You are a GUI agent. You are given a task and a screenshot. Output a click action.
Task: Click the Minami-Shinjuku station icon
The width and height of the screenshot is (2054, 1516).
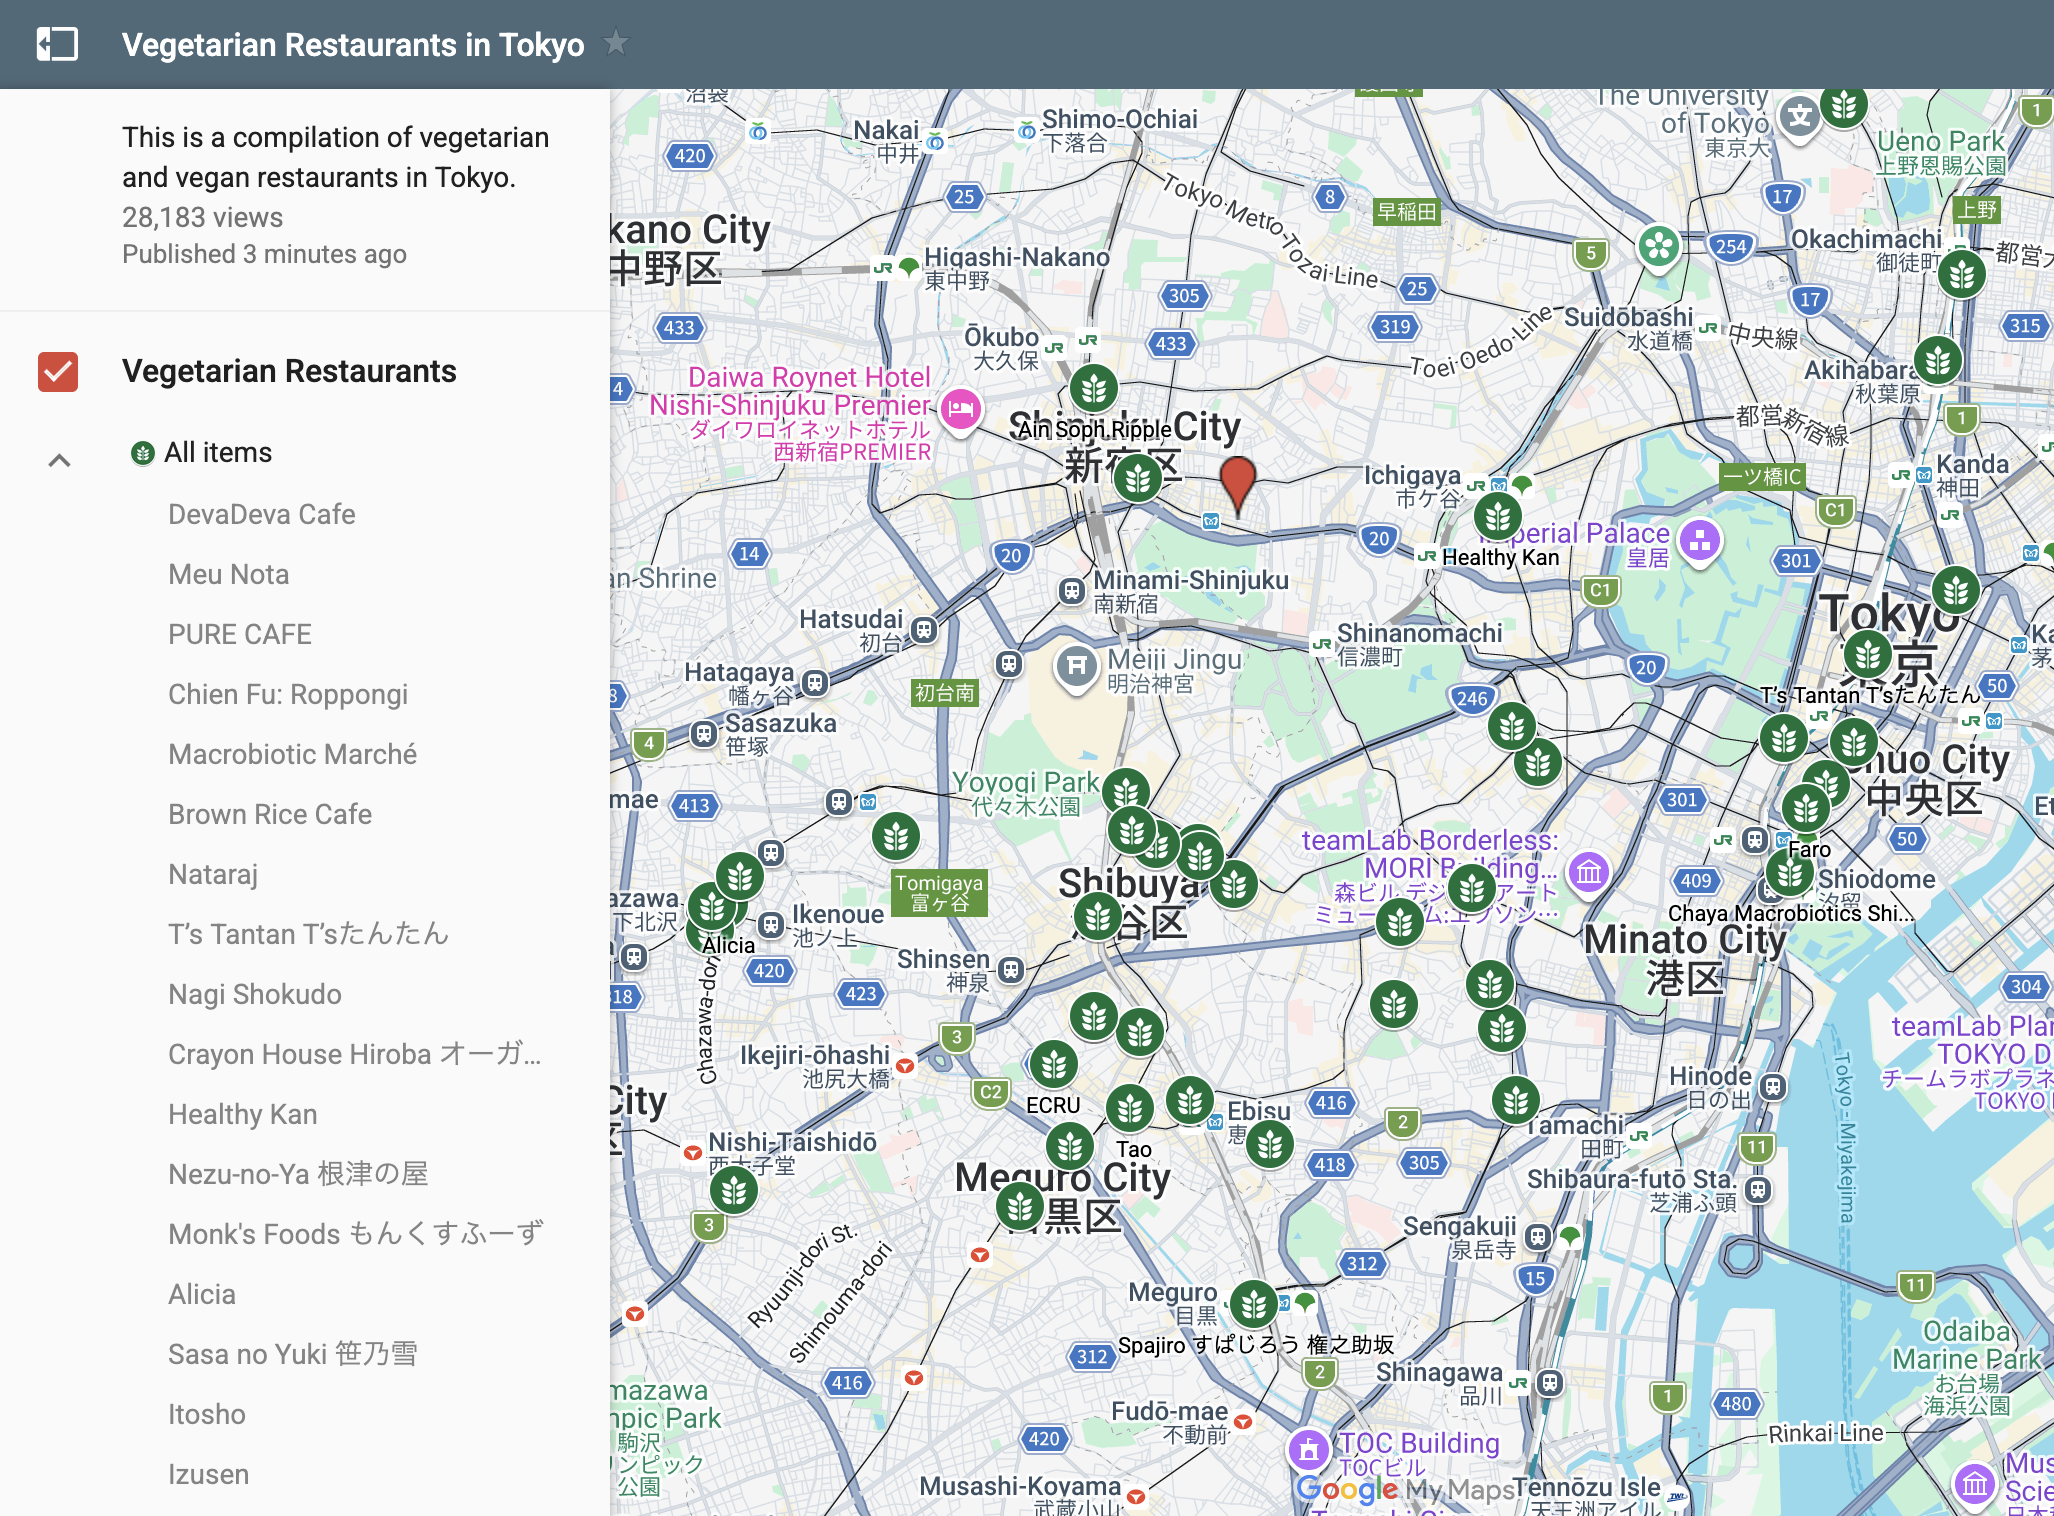tap(1071, 591)
